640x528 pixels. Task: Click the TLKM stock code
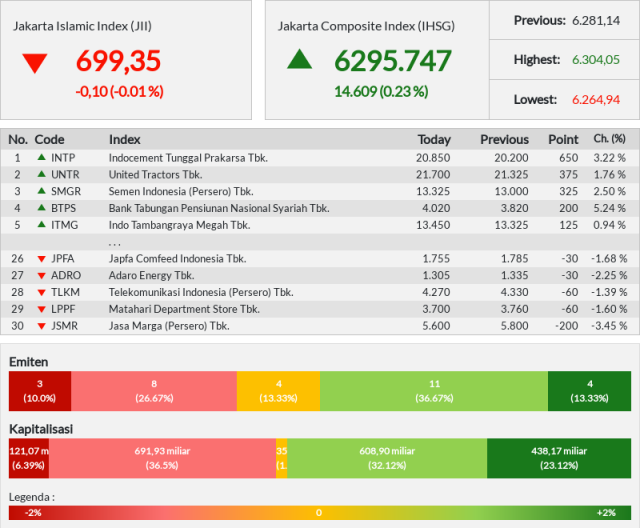pos(65,292)
